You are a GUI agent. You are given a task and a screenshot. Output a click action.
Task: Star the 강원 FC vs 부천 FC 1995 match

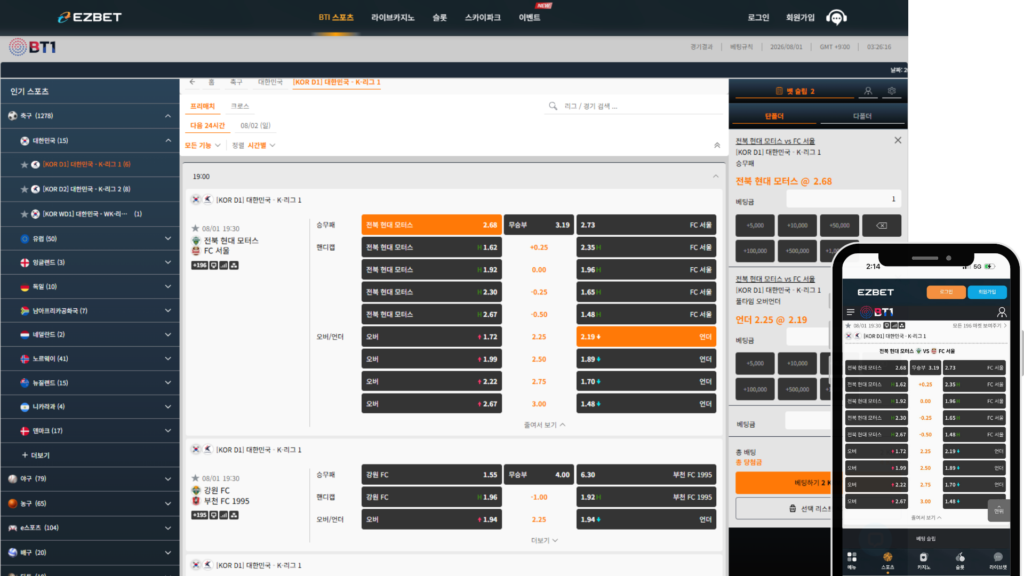(x=195, y=478)
